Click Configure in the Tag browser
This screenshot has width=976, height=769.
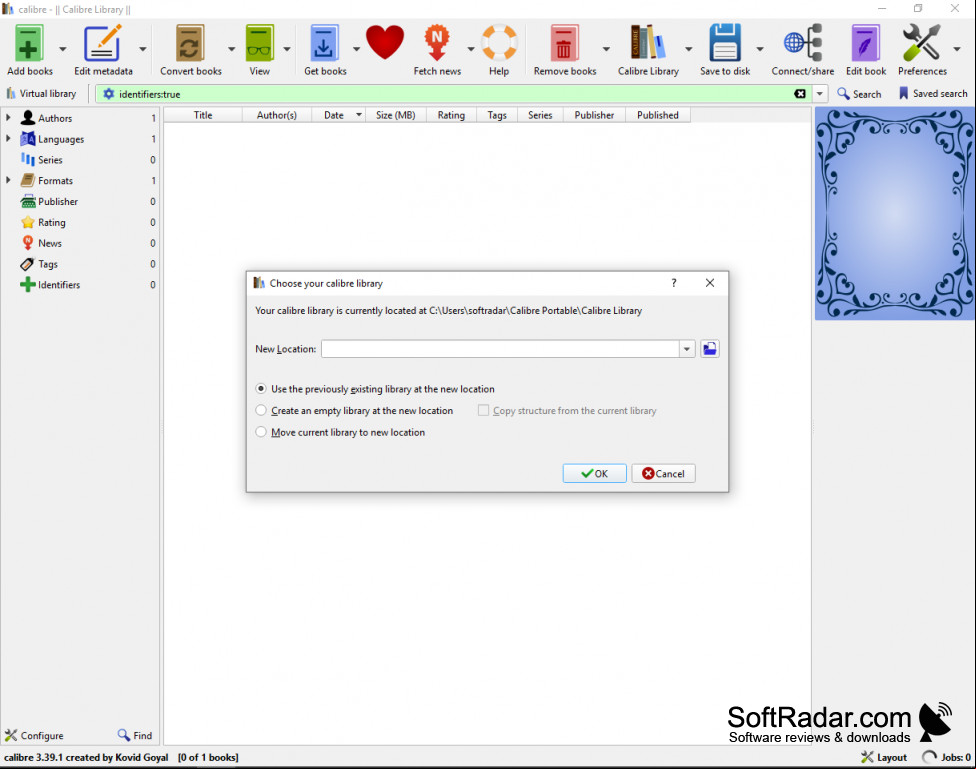click(x=34, y=735)
